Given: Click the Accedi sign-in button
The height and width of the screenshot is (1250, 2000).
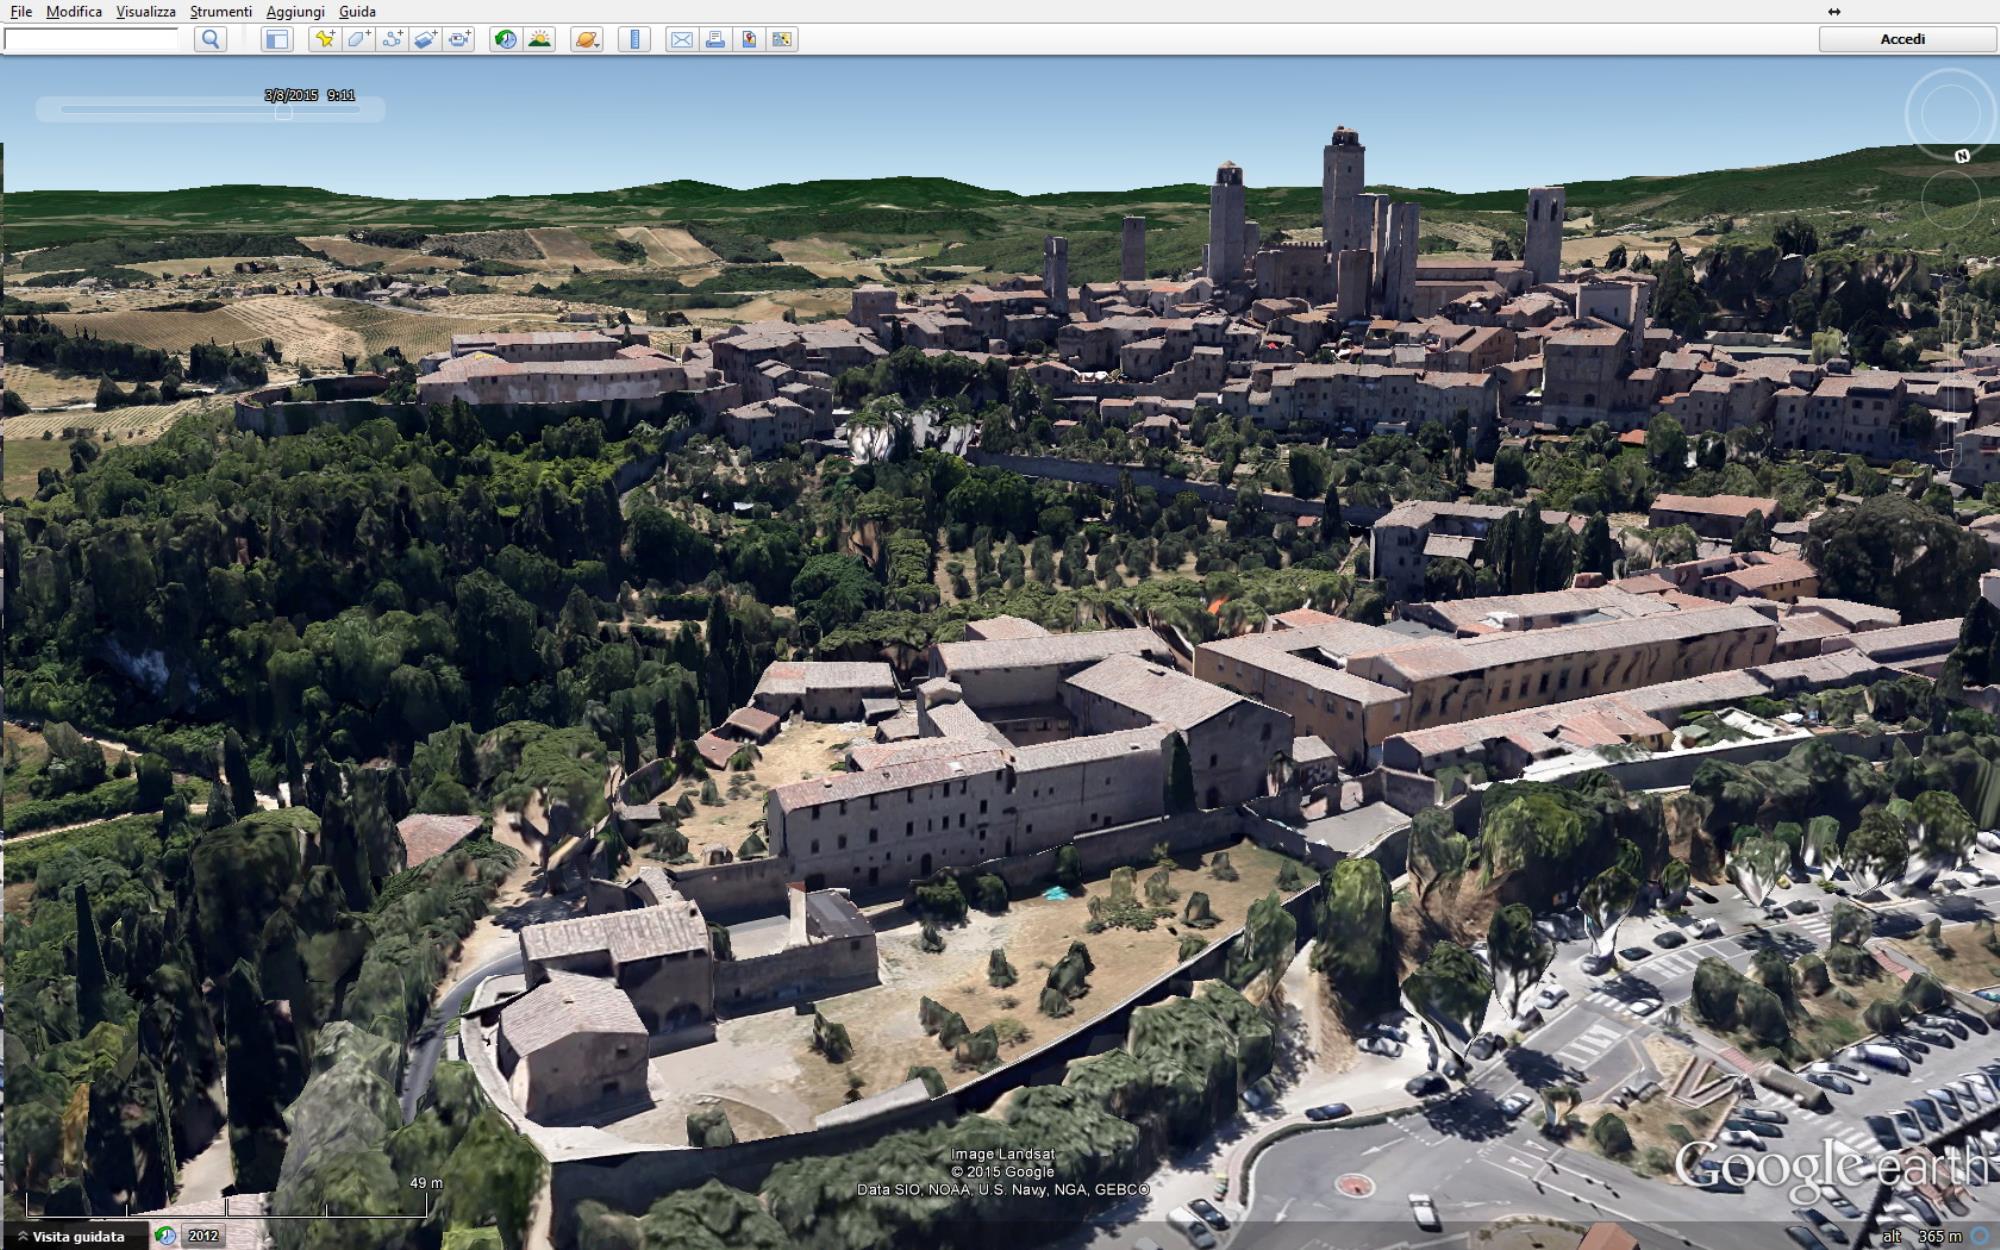Looking at the screenshot, I should (x=1901, y=39).
